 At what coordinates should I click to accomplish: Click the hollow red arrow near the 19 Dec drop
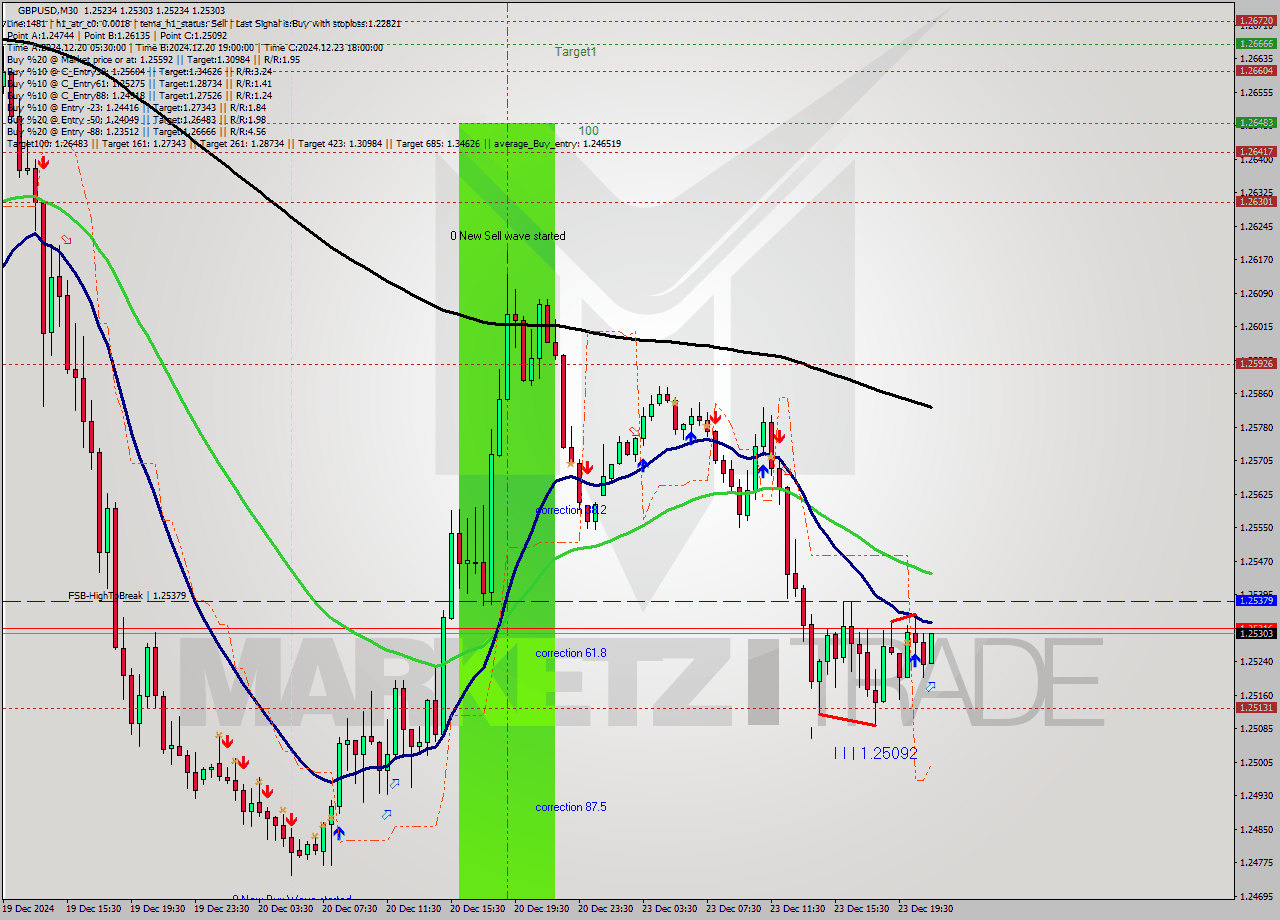point(66,239)
